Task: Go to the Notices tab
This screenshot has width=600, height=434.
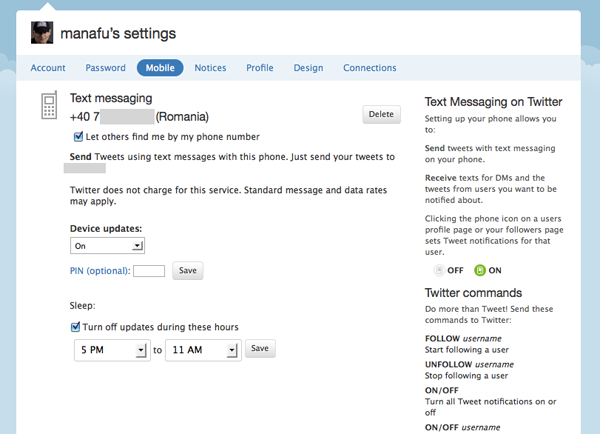Action: pyautogui.click(x=210, y=68)
